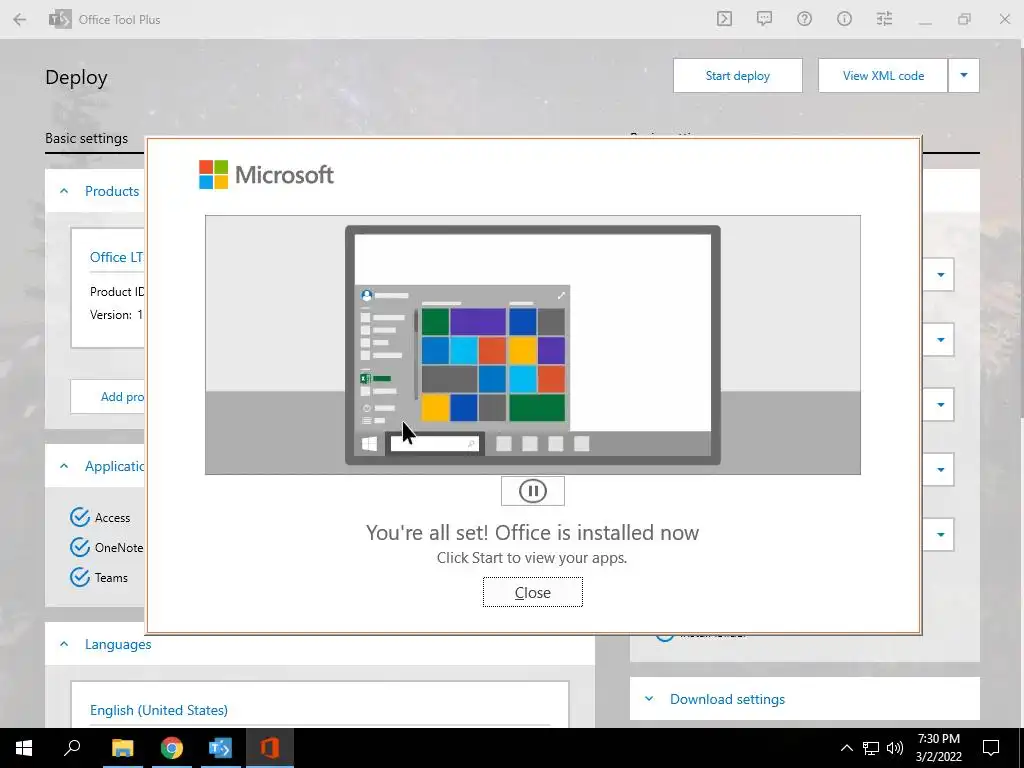This screenshot has height=768, width=1024.
Task: Go back with the back arrow
Action: pos(20,20)
